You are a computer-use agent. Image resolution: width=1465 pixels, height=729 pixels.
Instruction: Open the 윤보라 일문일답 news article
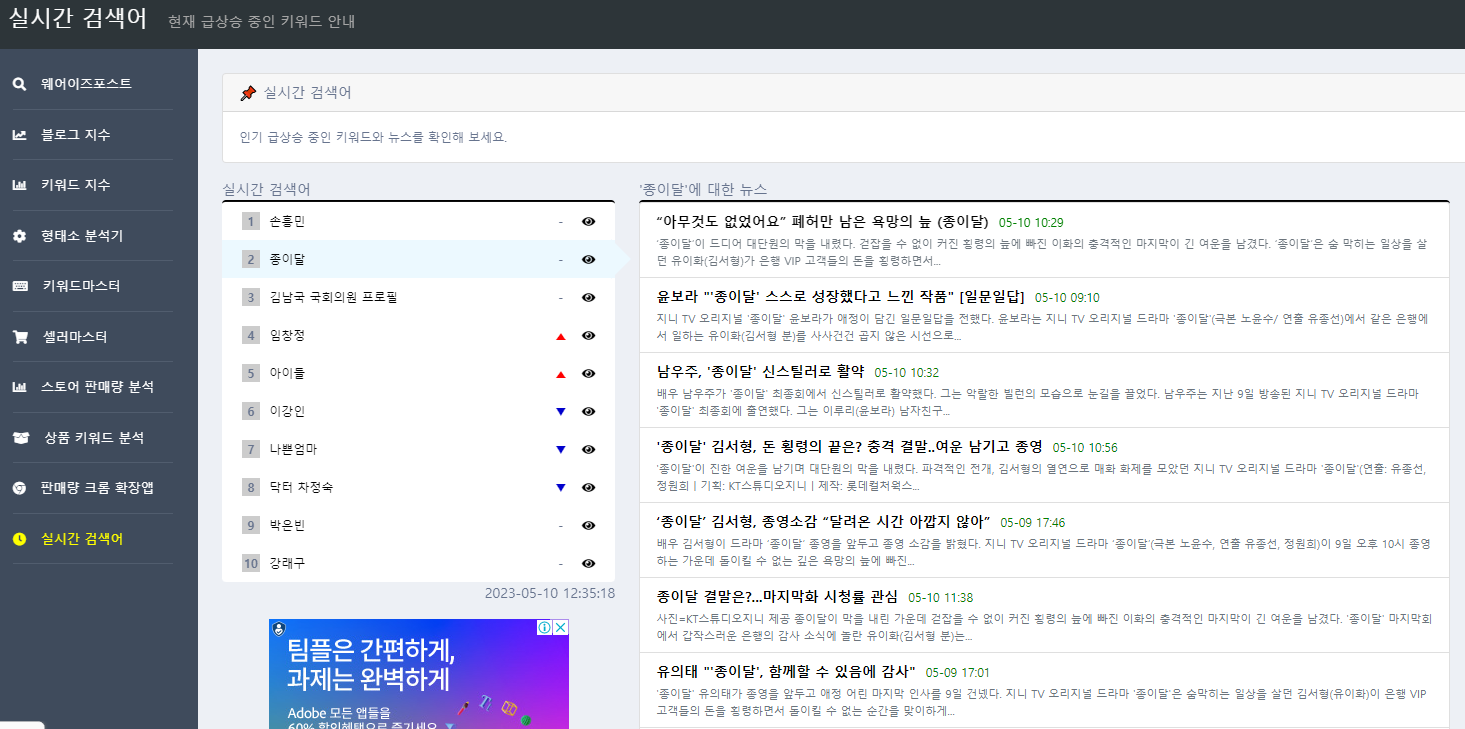tap(840, 297)
